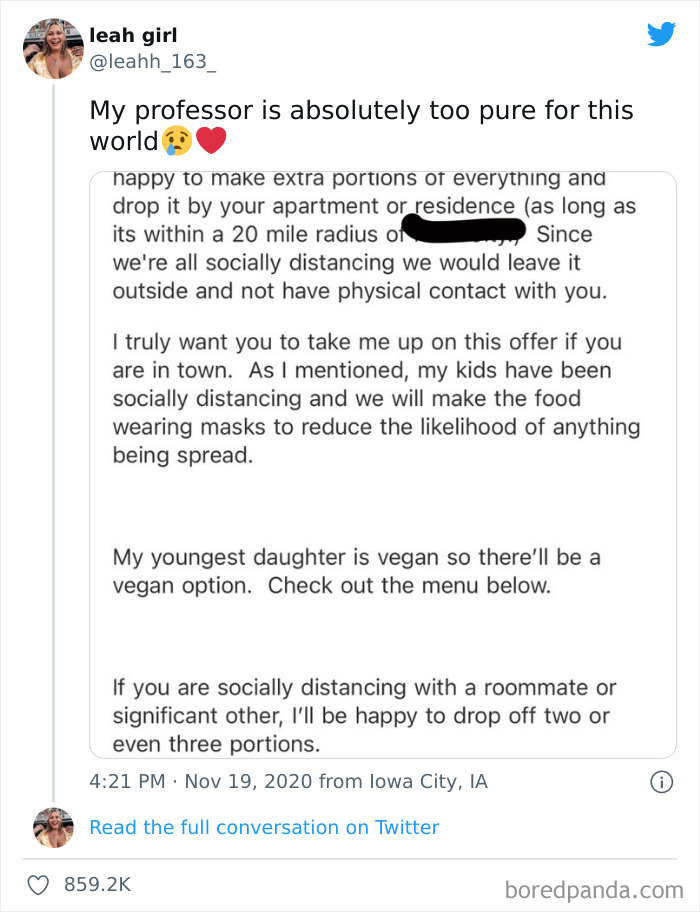Screen dimensions: 700x912
Task: Click the red heart emoji in the tweet
Action: (209, 140)
